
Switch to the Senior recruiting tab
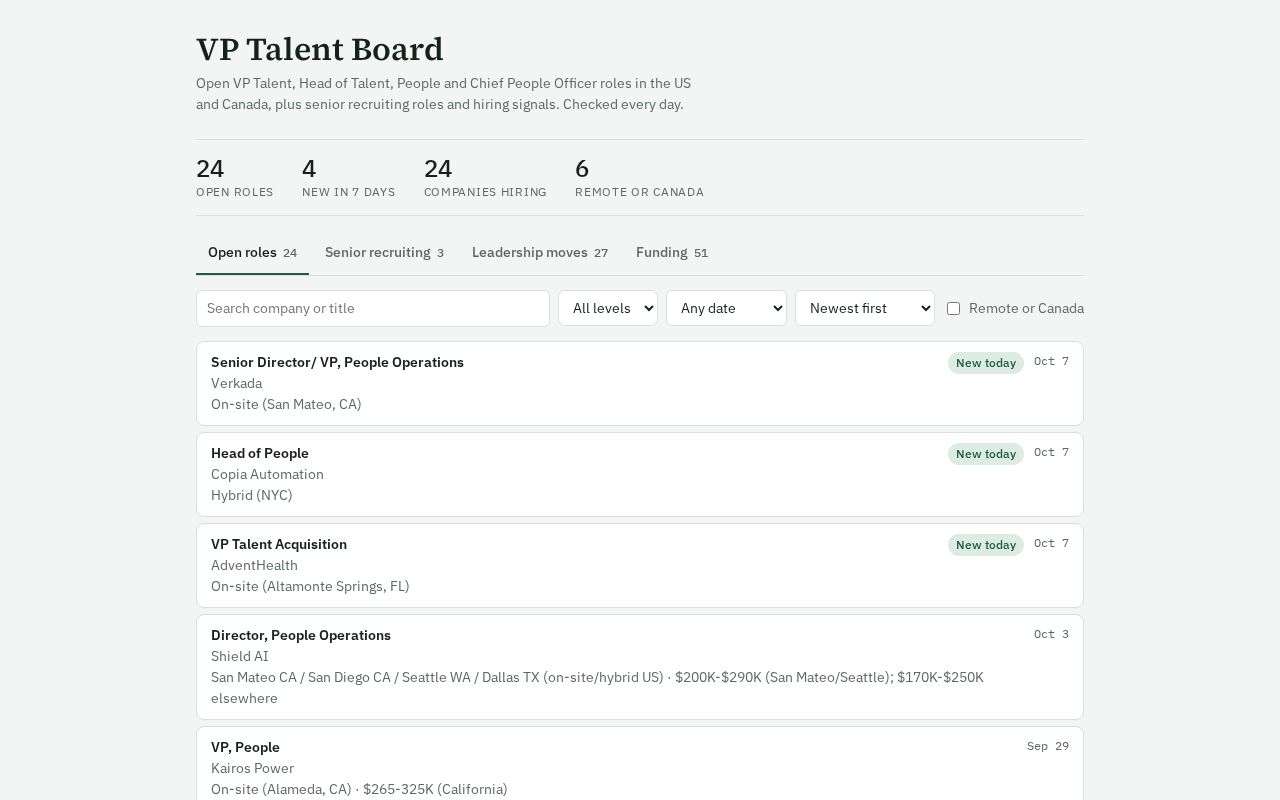click(384, 252)
